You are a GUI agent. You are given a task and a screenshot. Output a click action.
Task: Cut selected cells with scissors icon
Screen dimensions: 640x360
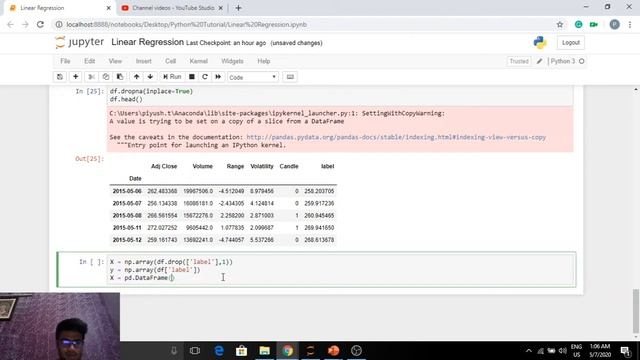[91, 77]
